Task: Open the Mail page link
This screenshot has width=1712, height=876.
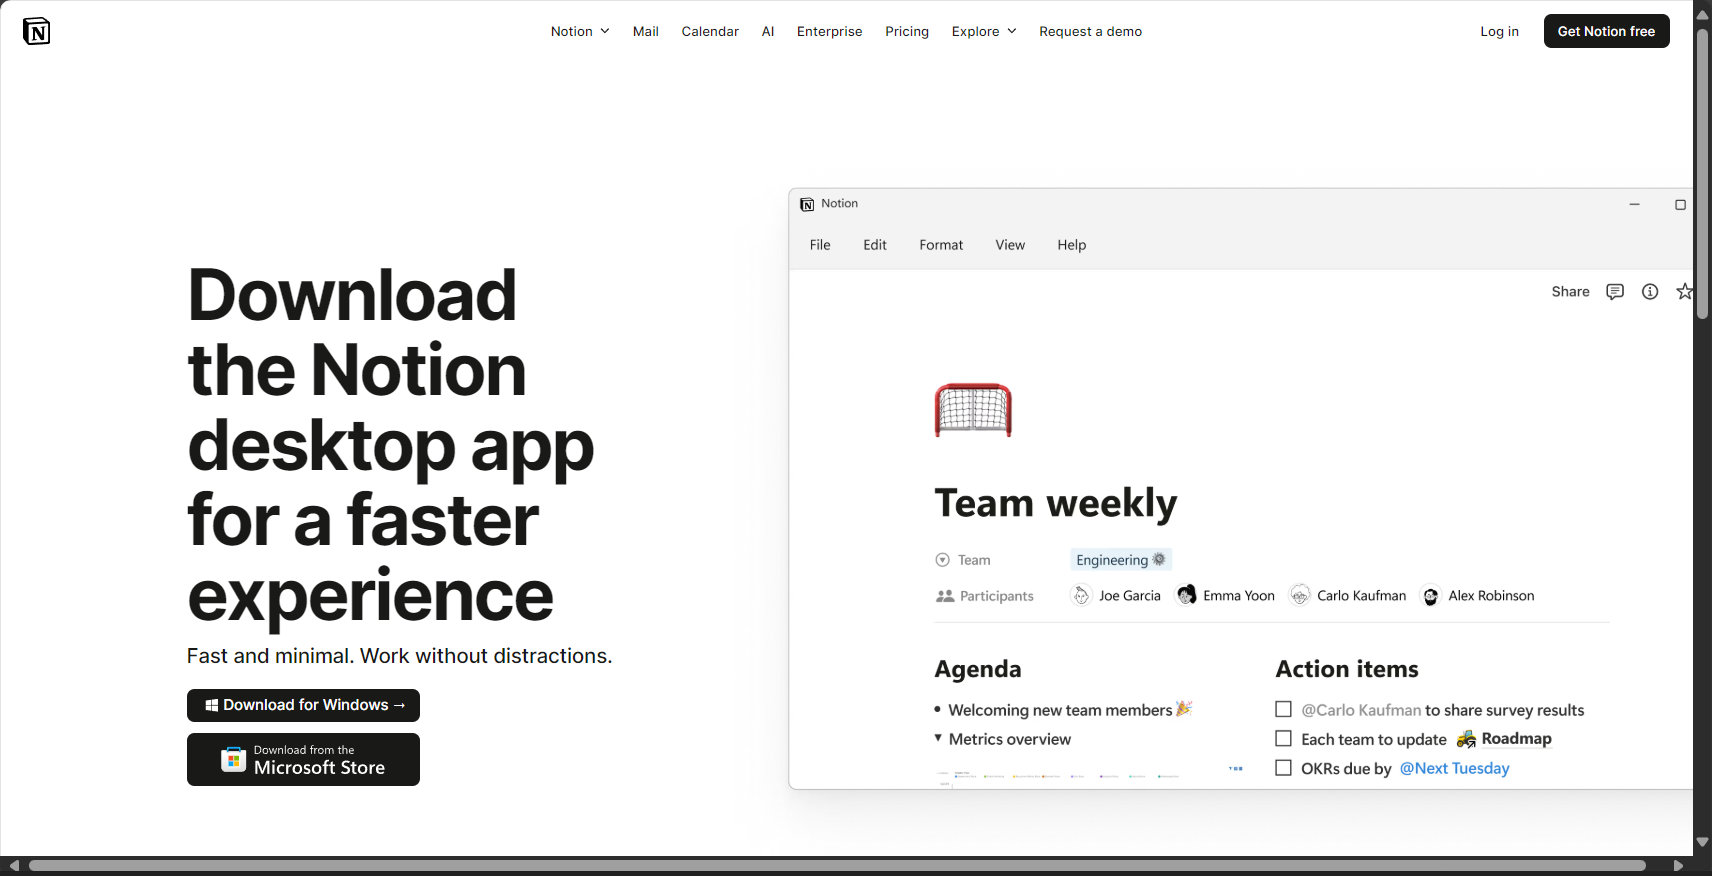Action: (645, 31)
